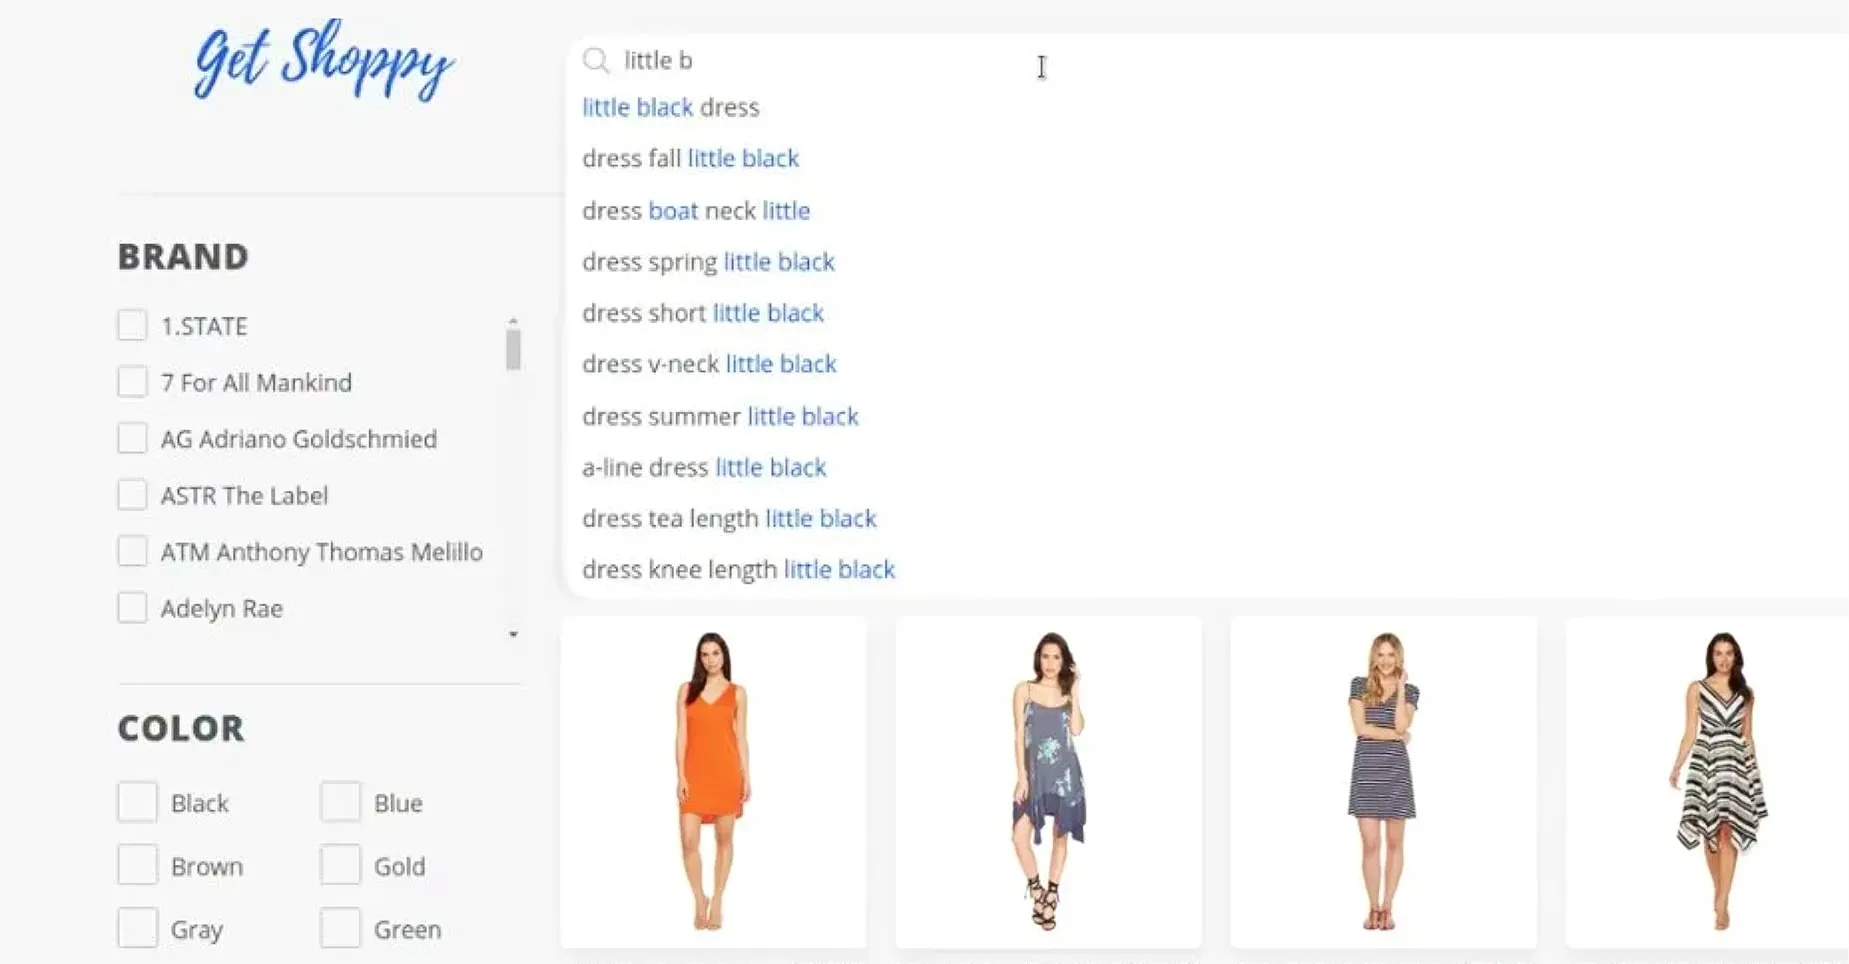
Task: Enable the Blue color filter
Action: point(340,801)
